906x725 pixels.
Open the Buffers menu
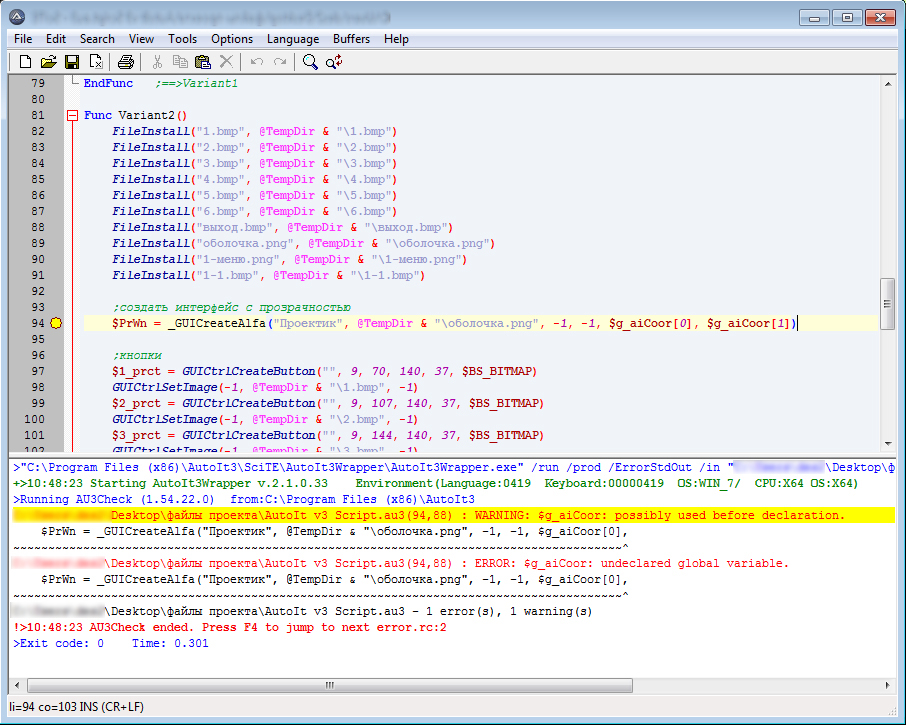pos(351,39)
